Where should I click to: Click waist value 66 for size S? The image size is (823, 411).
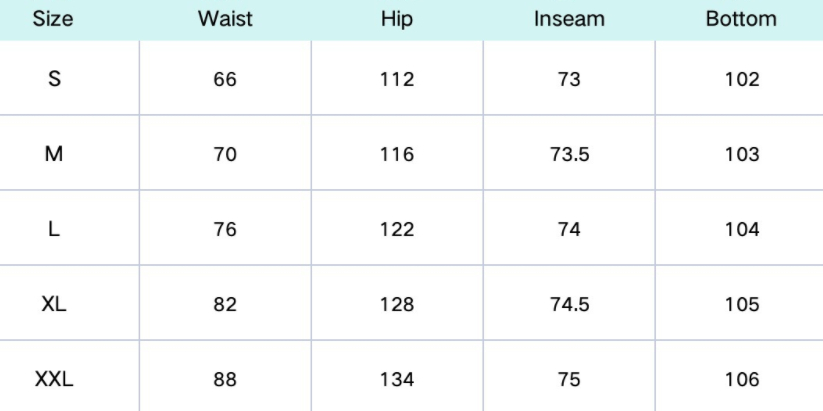pos(225,80)
